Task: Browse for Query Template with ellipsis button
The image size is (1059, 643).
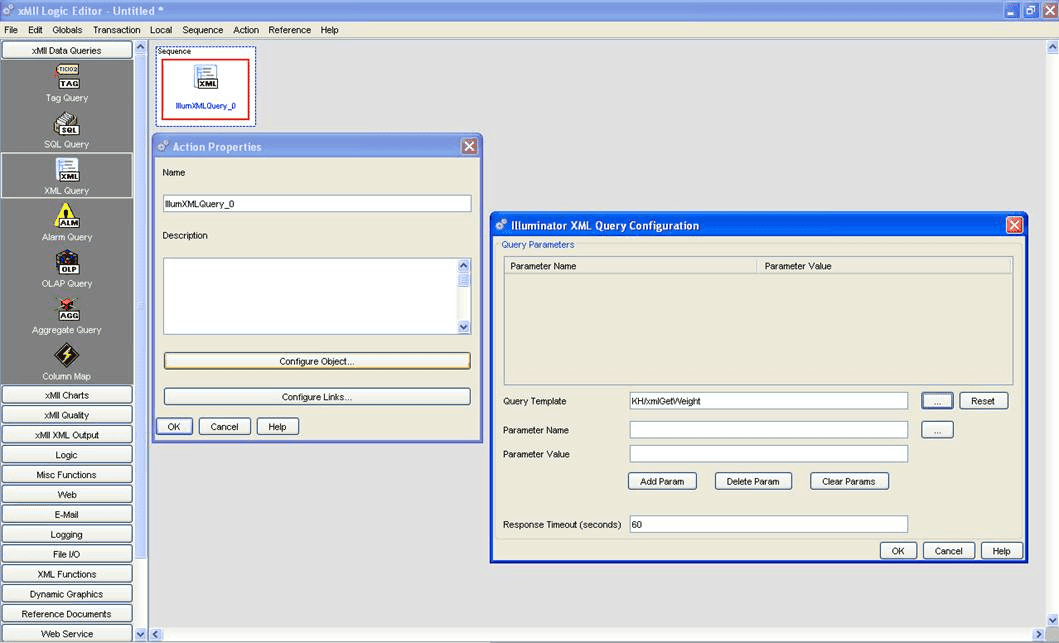Action: pos(937,401)
